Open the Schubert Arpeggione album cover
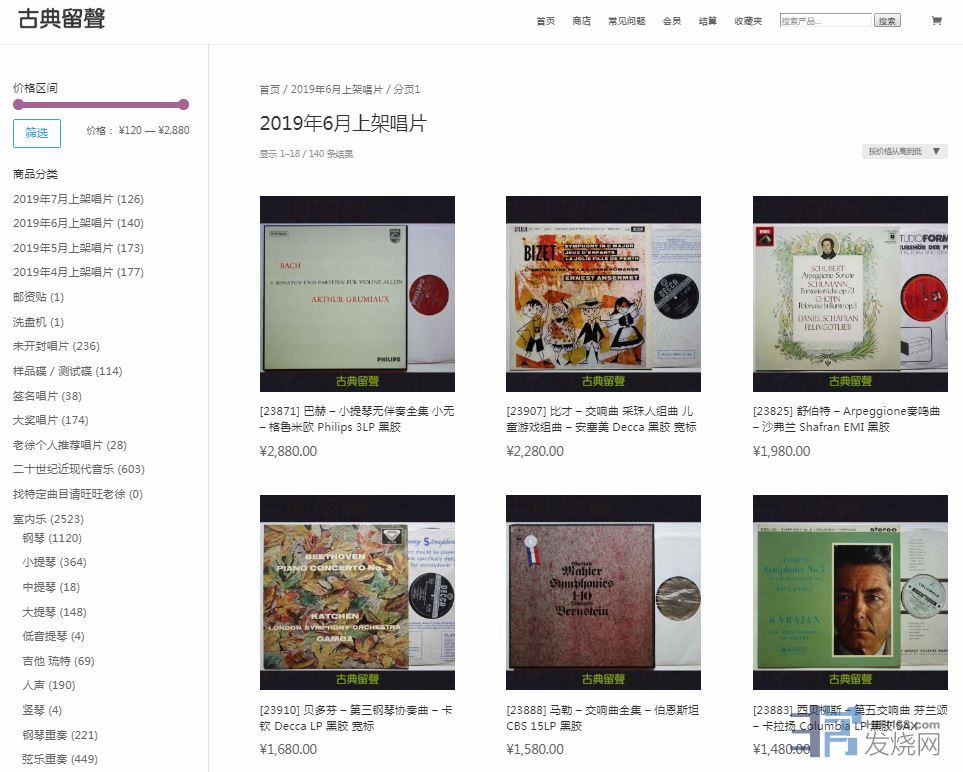Viewport: 963px width, 772px height. click(x=850, y=293)
